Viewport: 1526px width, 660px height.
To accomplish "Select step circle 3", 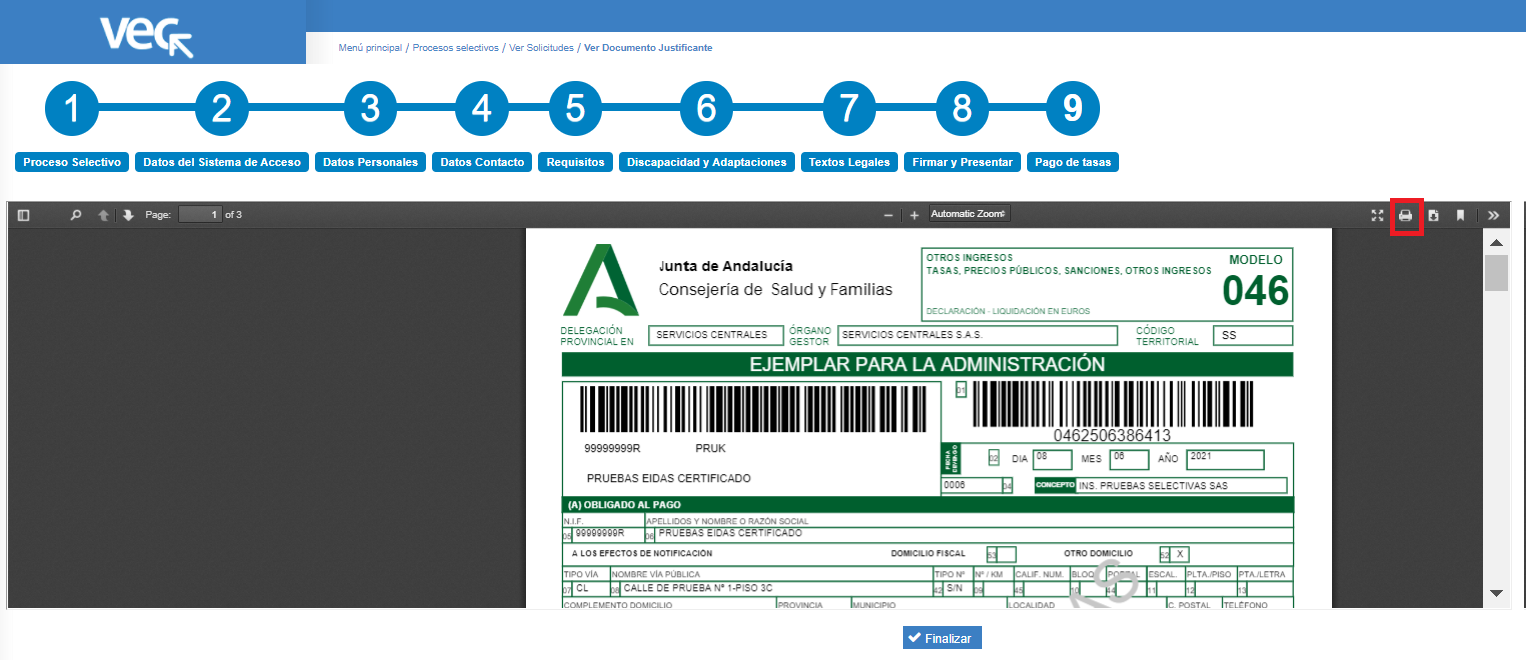I will (371, 108).
